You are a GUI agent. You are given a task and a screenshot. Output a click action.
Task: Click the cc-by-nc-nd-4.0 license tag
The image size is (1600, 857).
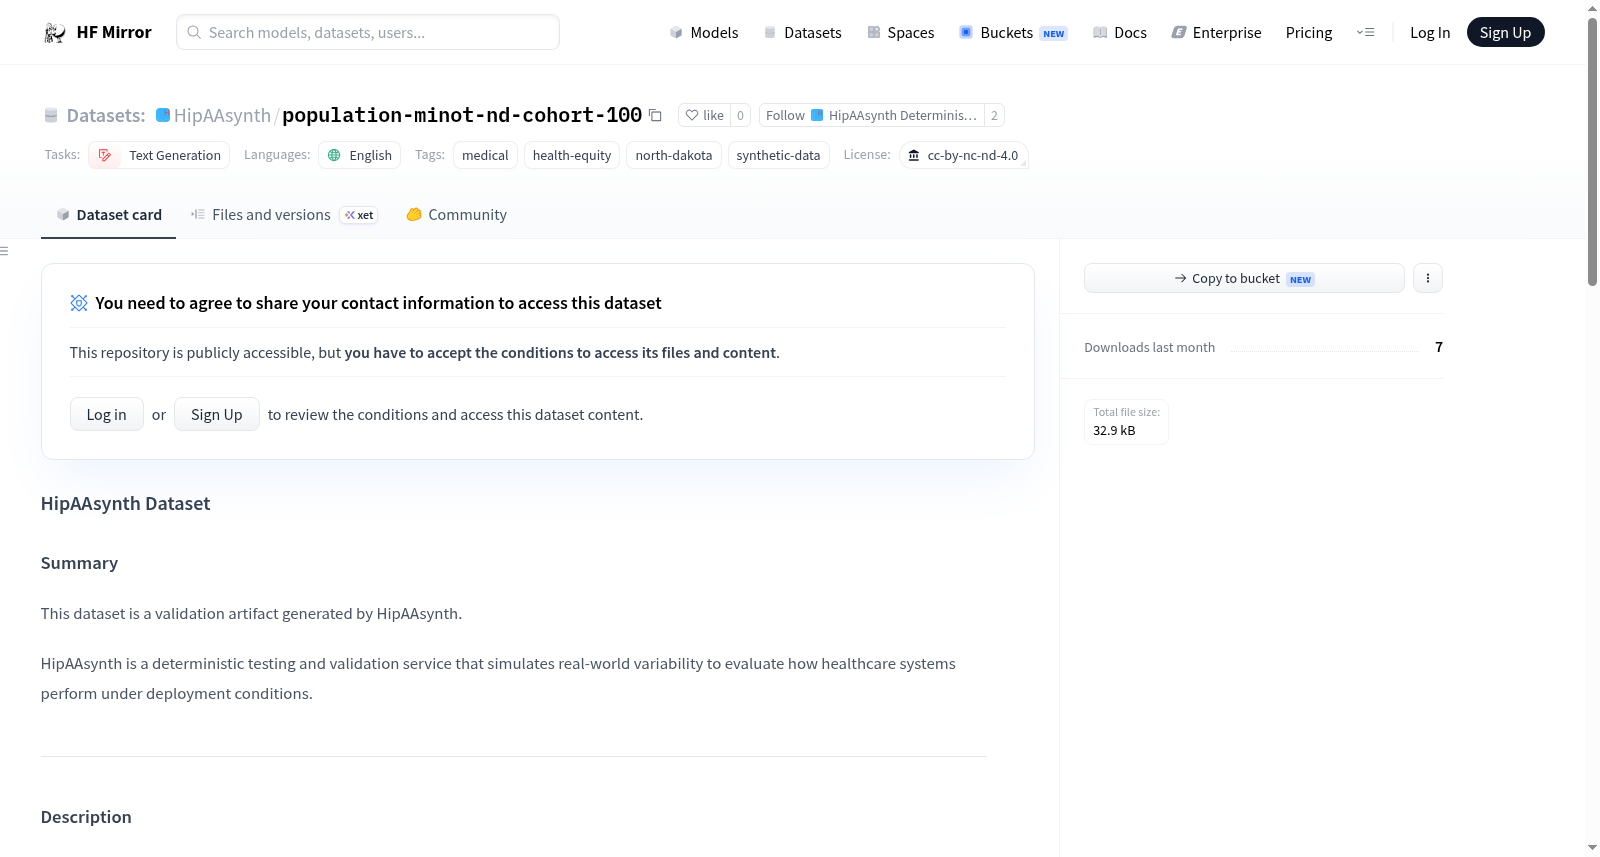[x=964, y=155]
